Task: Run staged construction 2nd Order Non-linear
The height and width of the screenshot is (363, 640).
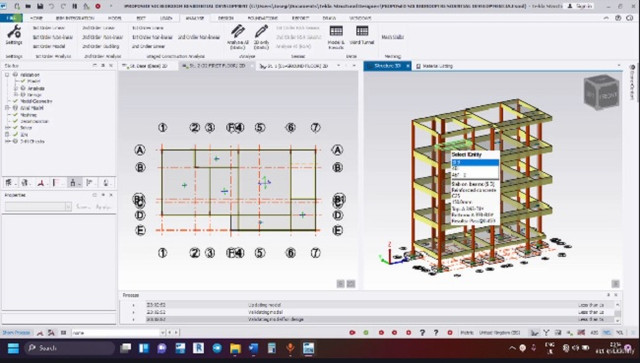Action: pos(199,37)
